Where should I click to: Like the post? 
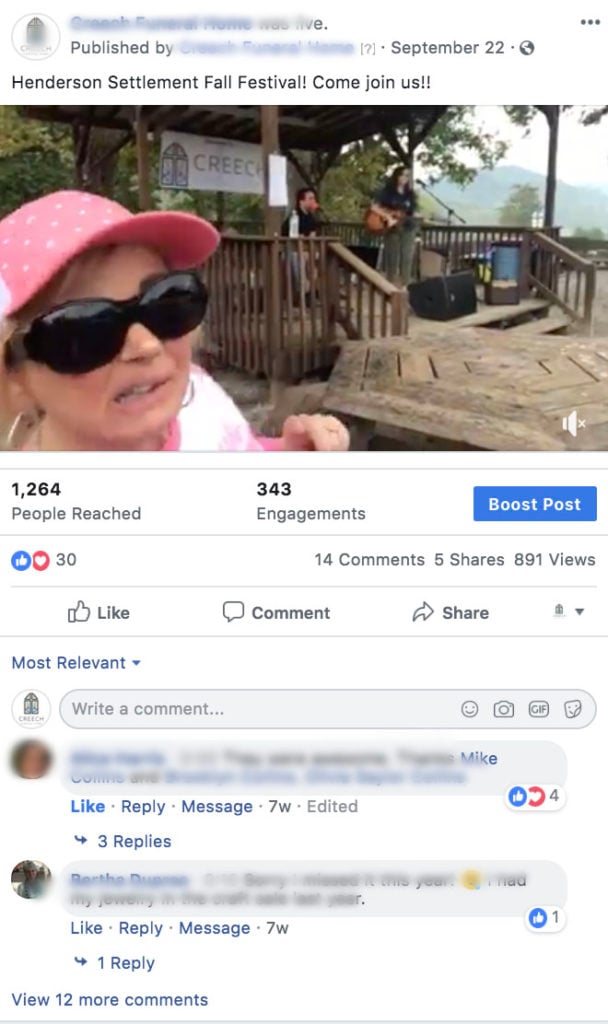pos(99,613)
